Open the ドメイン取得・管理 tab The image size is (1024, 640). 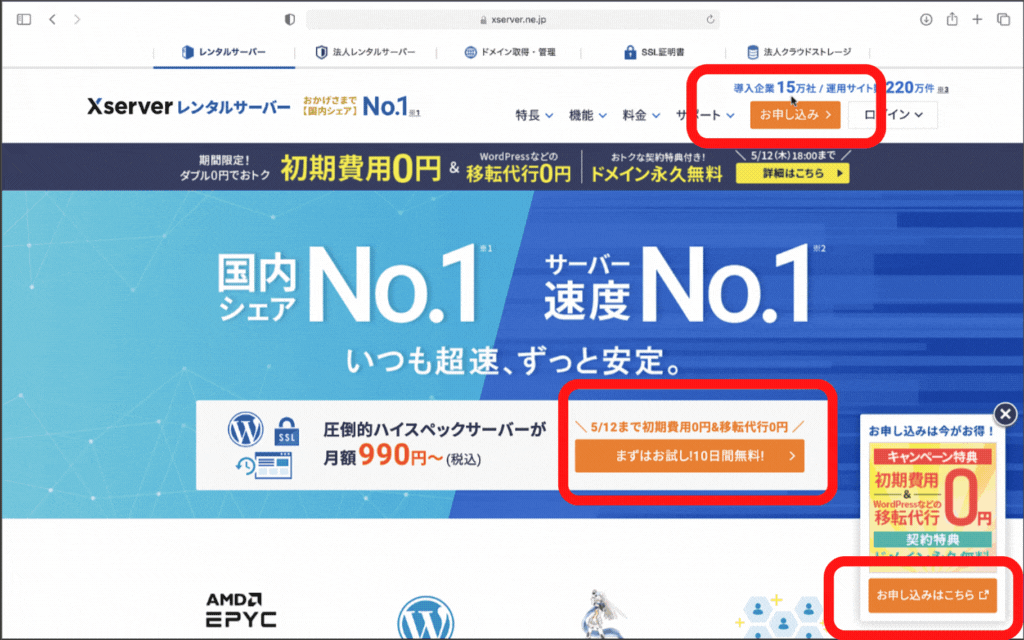[510, 52]
